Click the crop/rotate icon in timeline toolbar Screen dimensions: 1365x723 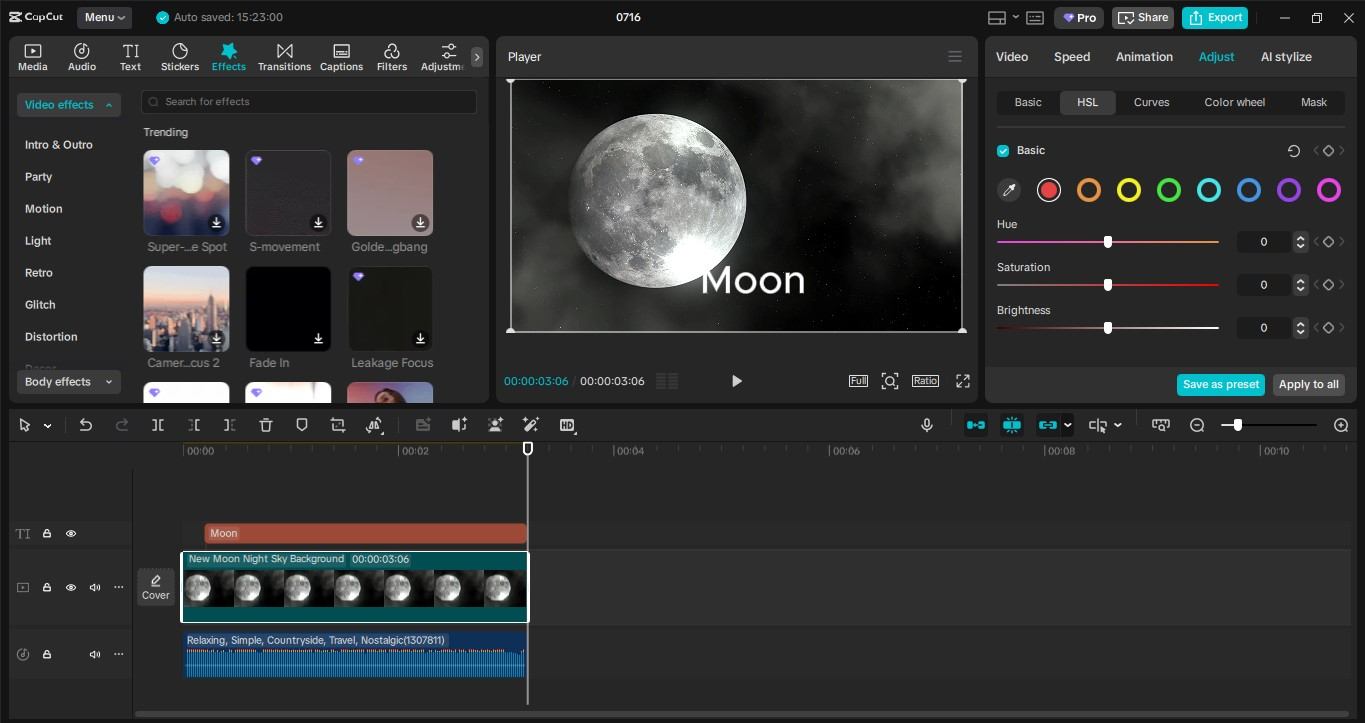pyautogui.click(x=338, y=425)
